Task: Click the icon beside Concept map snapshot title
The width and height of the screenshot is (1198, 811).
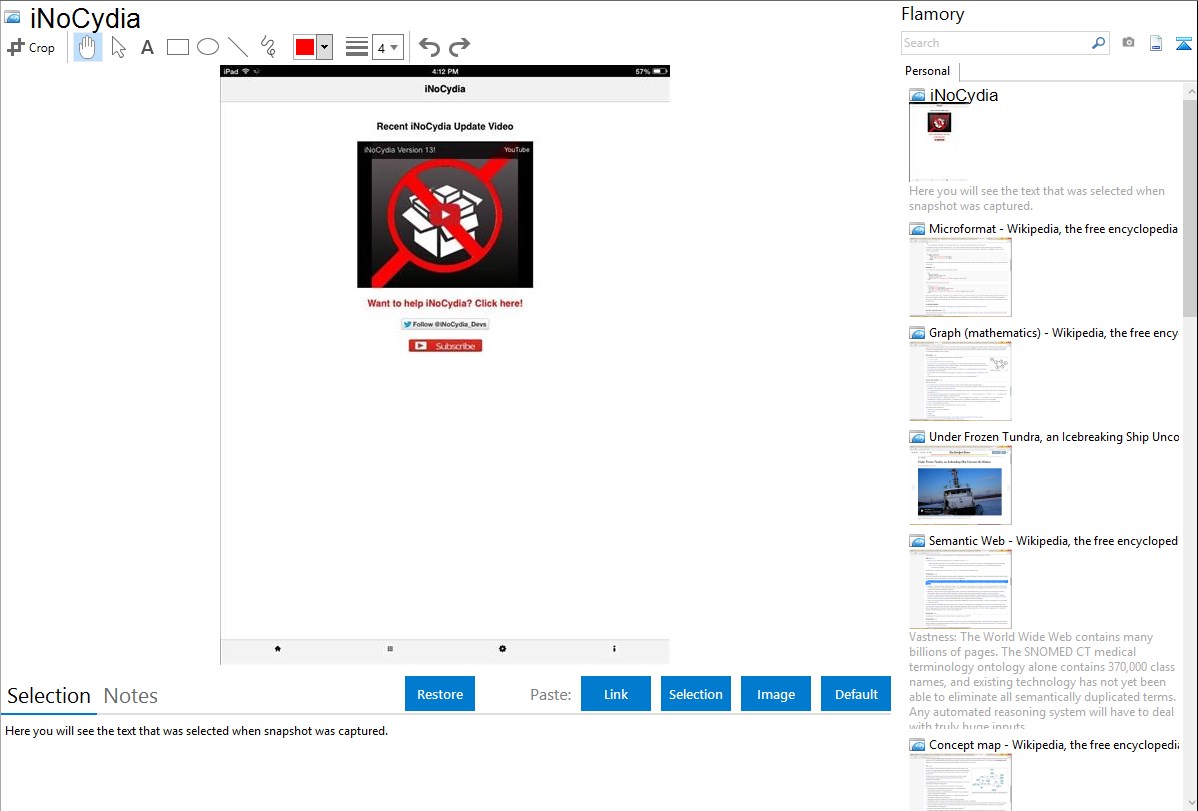Action: [918, 744]
